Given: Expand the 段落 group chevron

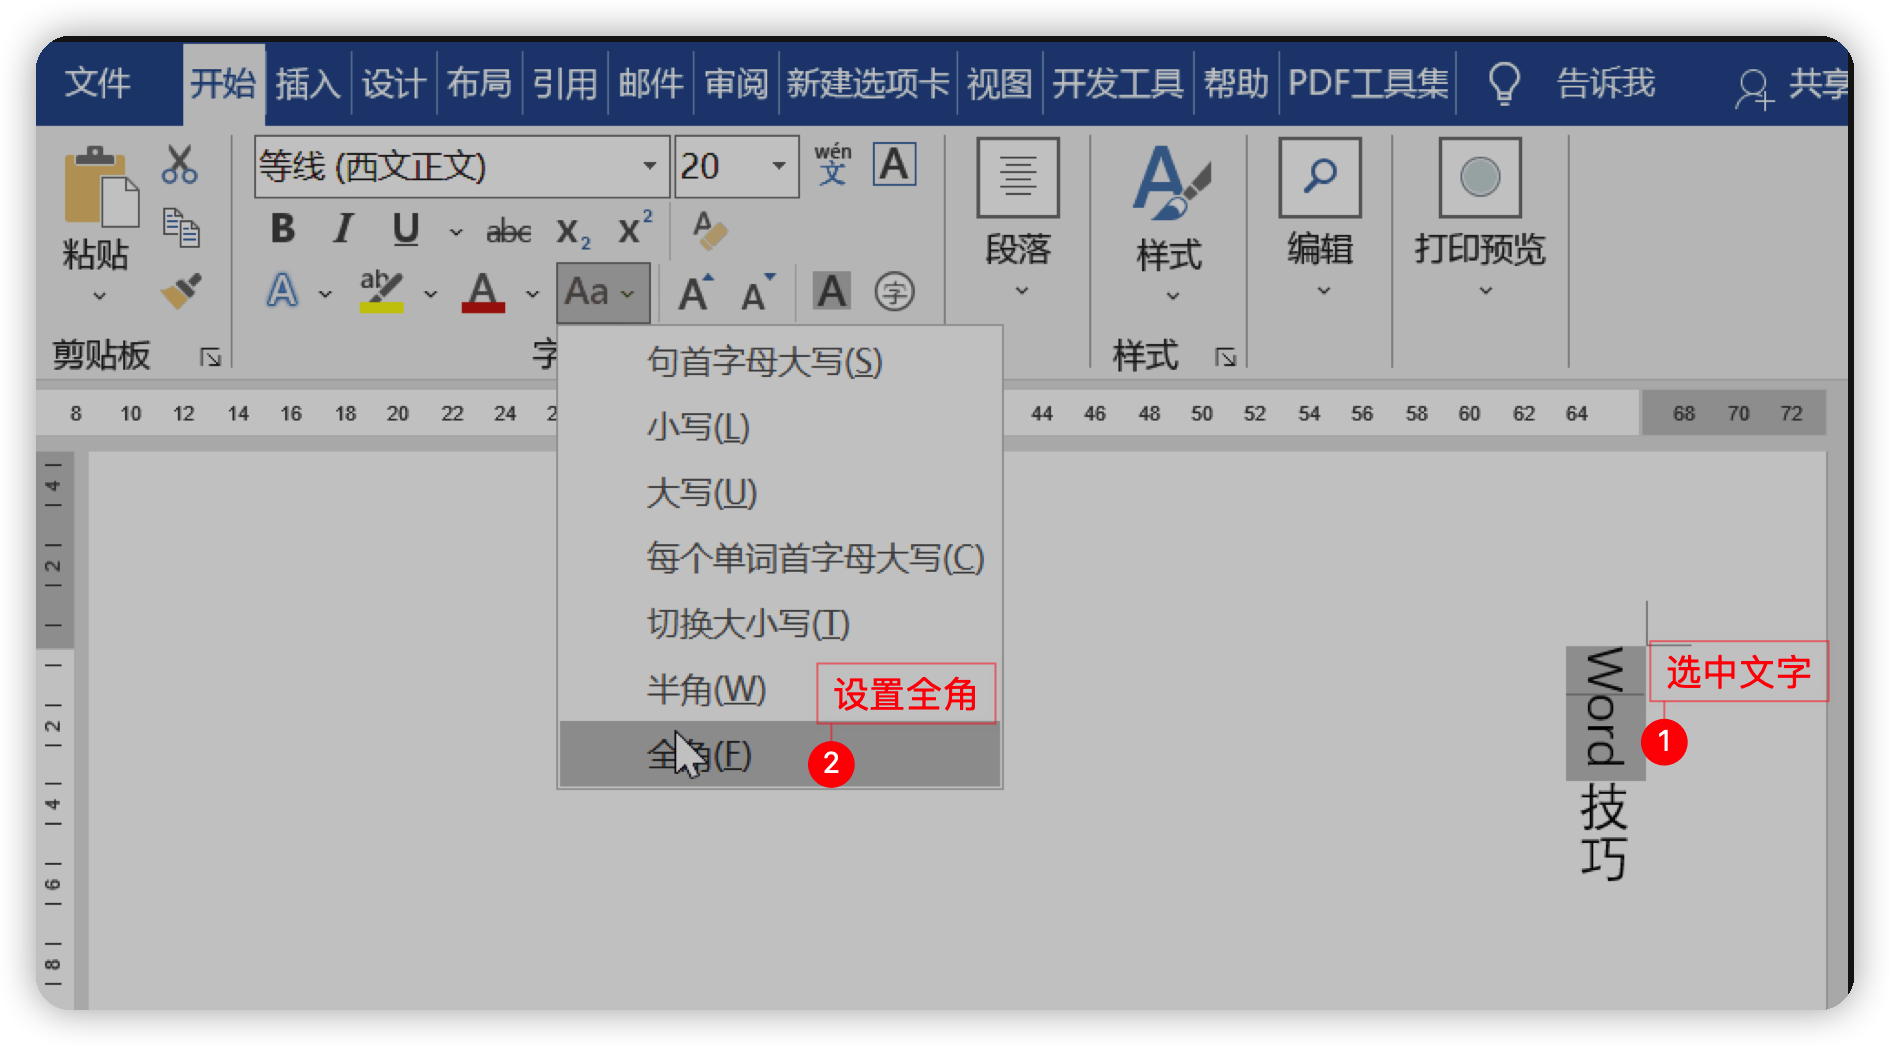Looking at the screenshot, I should click(x=1021, y=291).
